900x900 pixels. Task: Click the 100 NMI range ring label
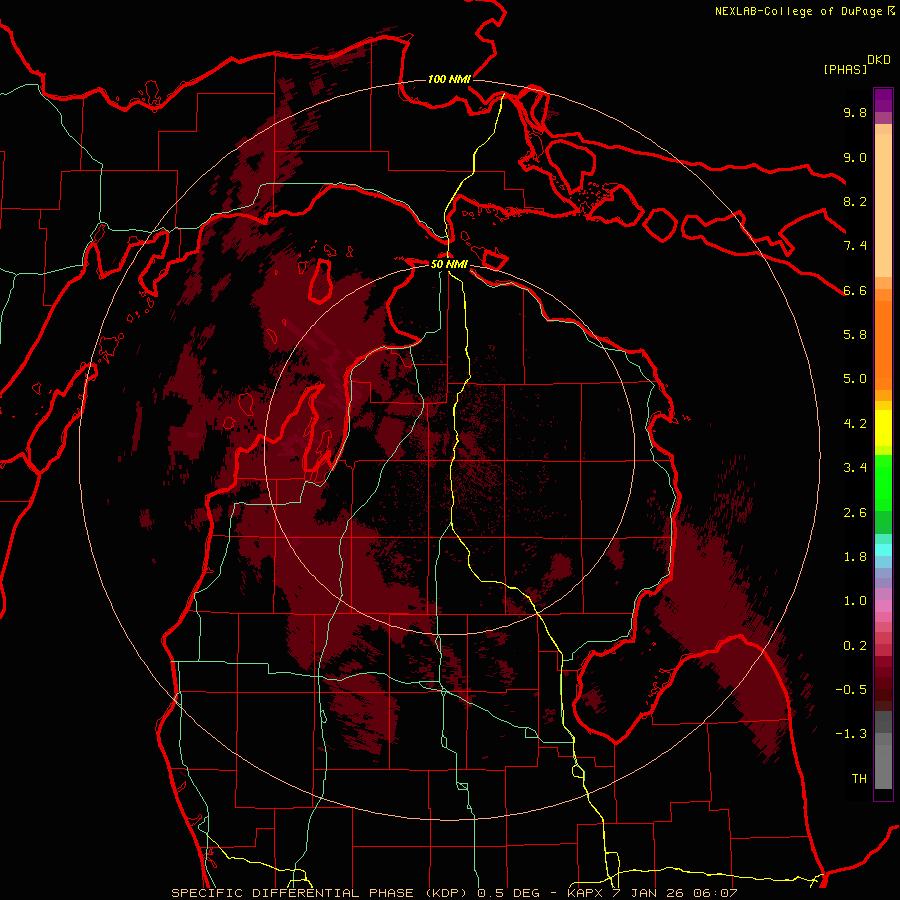click(449, 79)
